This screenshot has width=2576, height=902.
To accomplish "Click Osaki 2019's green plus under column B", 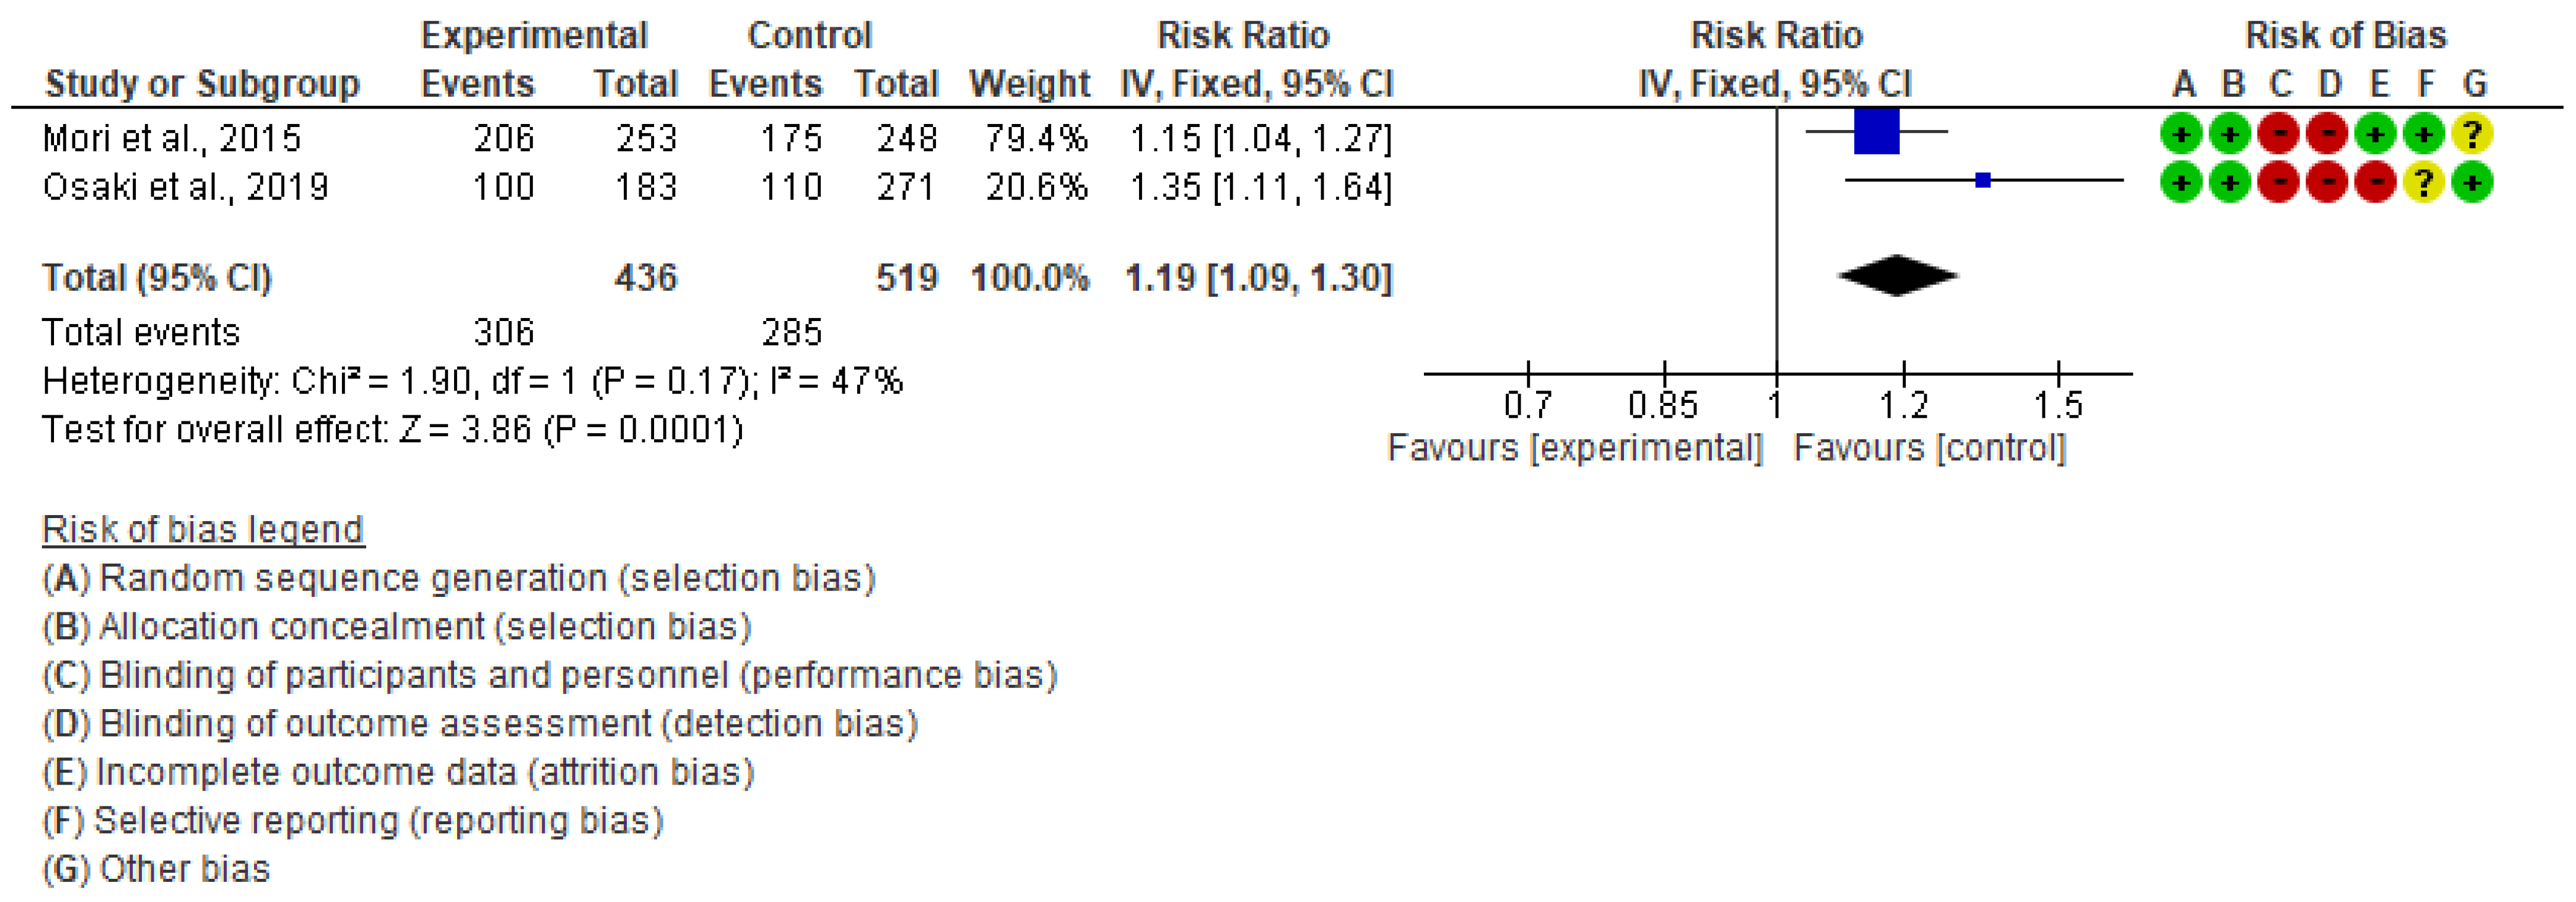I will tap(2229, 183).
